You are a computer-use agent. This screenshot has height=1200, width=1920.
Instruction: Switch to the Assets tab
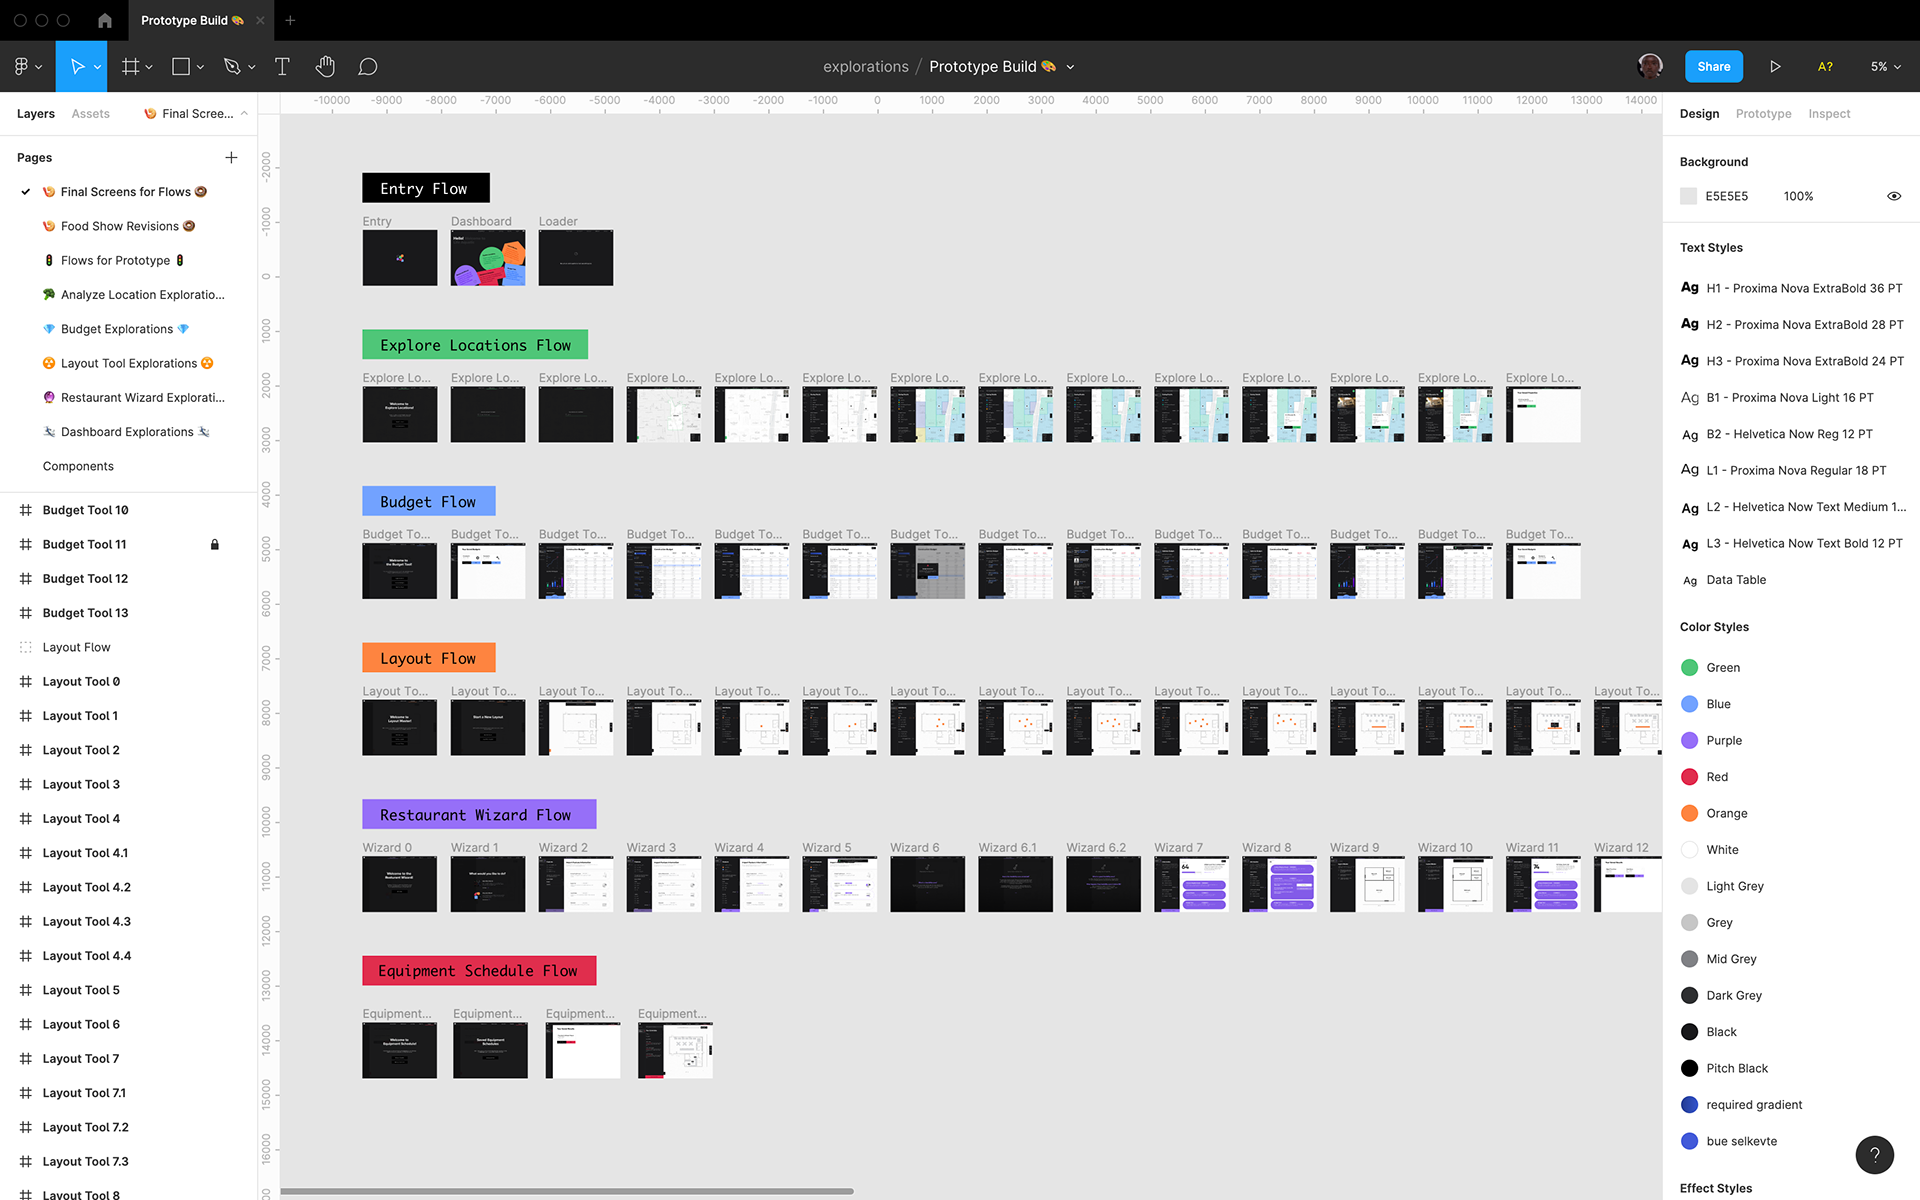[x=90, y=114]
